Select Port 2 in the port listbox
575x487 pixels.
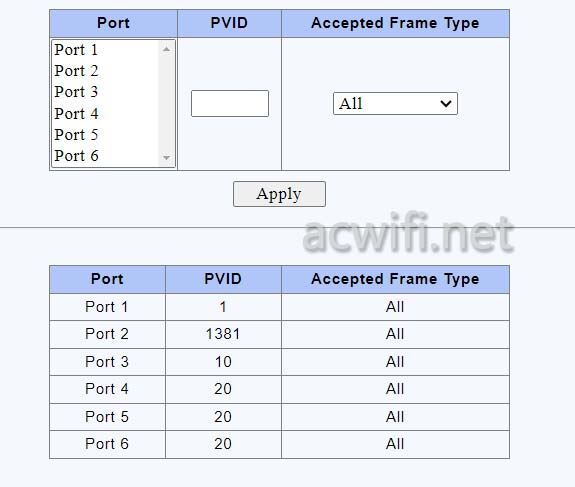click(x=106, y=71)
